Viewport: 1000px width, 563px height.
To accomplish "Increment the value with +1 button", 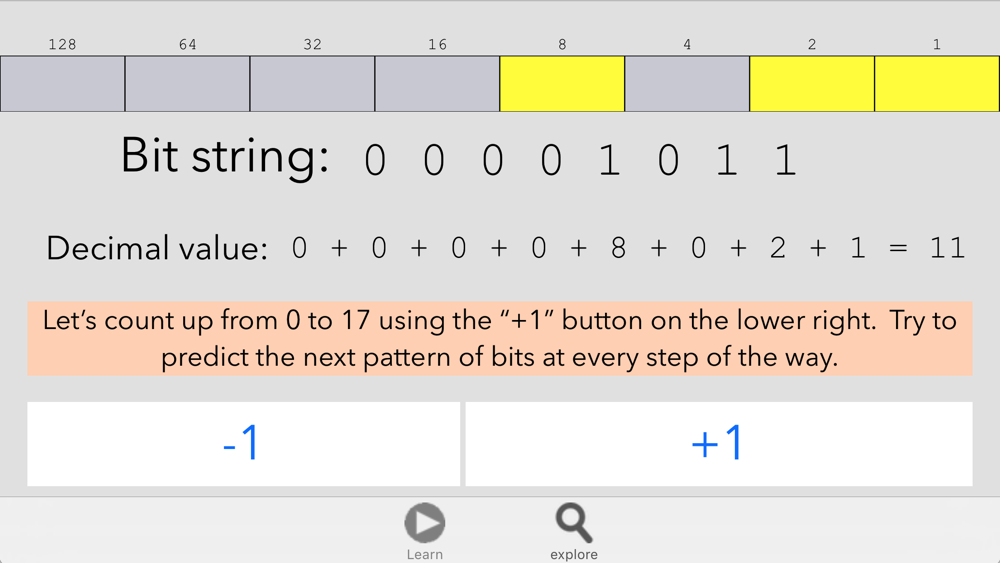I will click(719, 444).
